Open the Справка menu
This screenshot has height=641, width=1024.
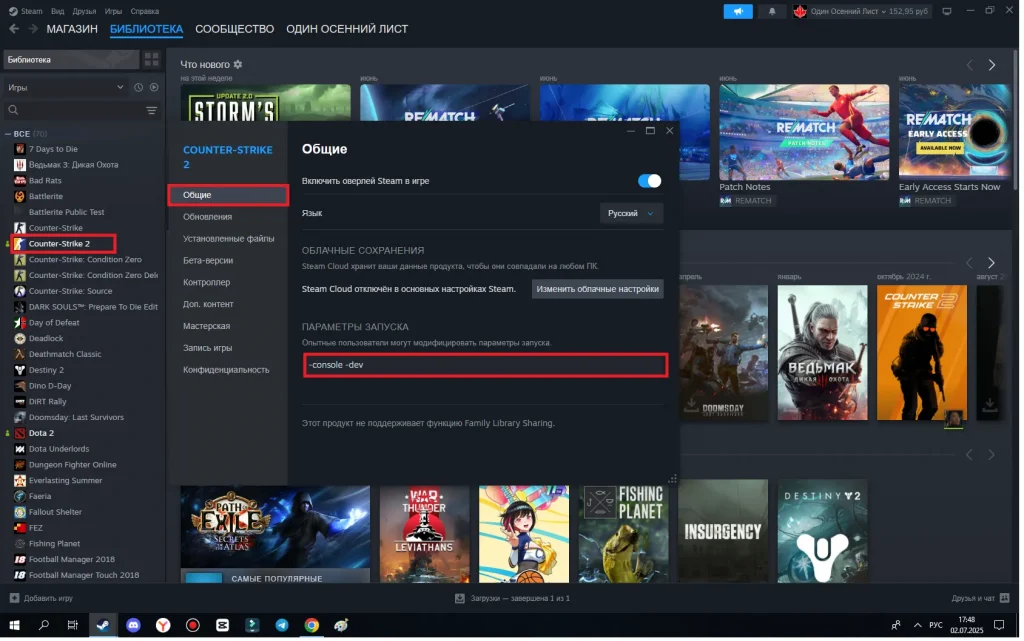(144, 11)
